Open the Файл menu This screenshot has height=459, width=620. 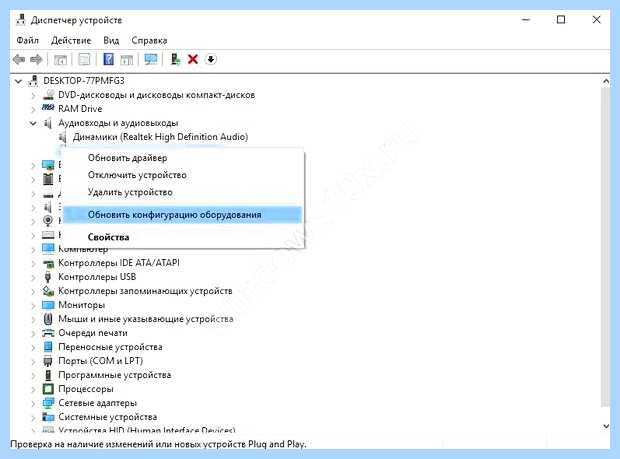pyautogui.click(x=28, y=40)
